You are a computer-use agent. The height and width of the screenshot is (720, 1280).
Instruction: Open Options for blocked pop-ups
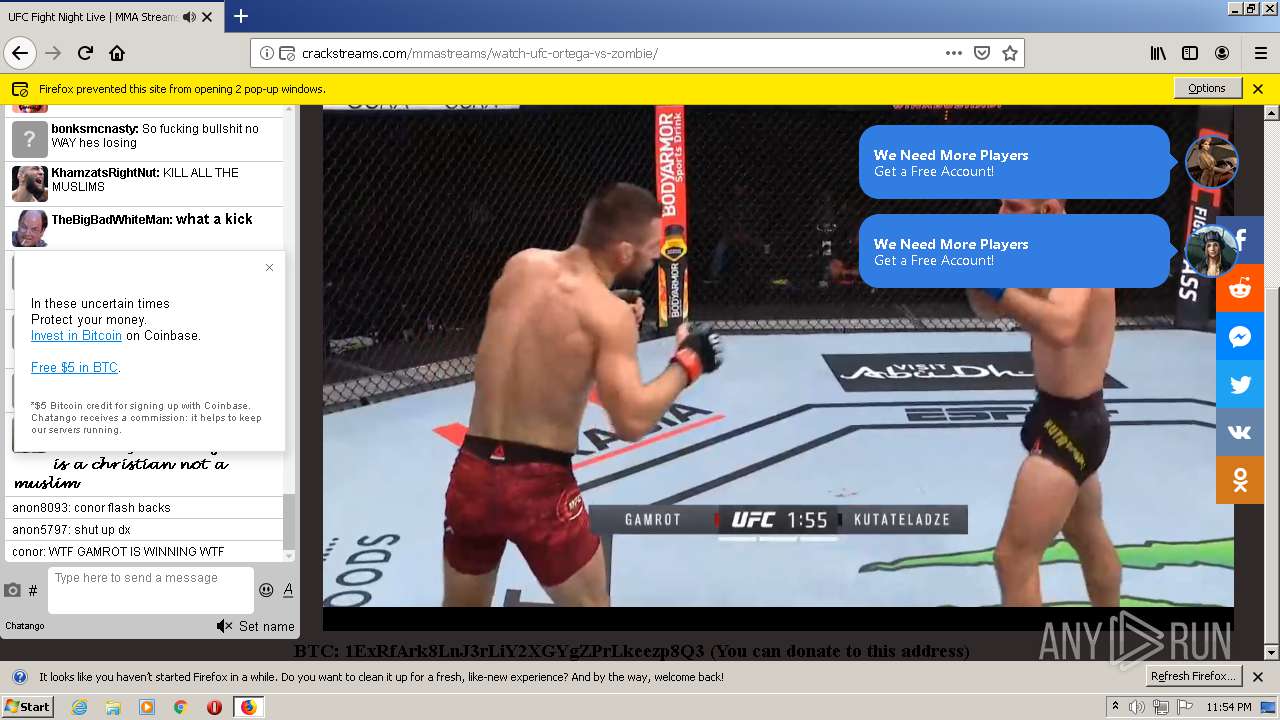(1207, 88)
